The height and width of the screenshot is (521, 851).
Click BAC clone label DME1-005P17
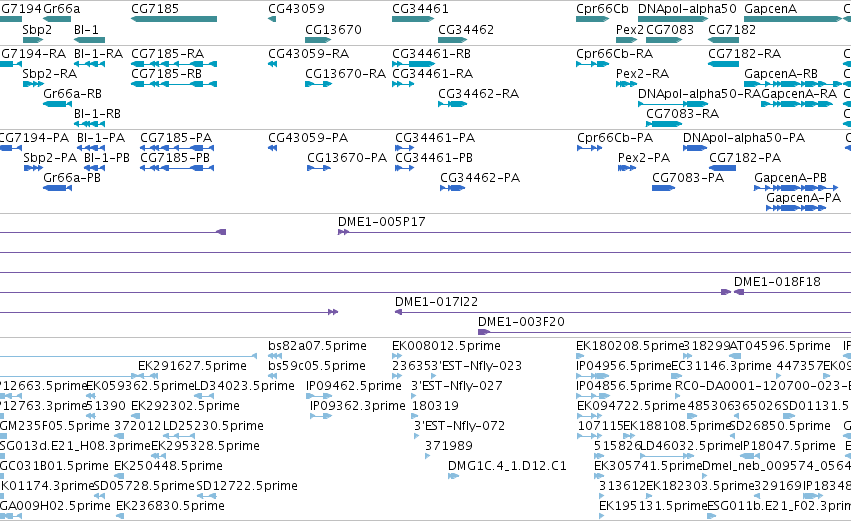click(382, 221)
